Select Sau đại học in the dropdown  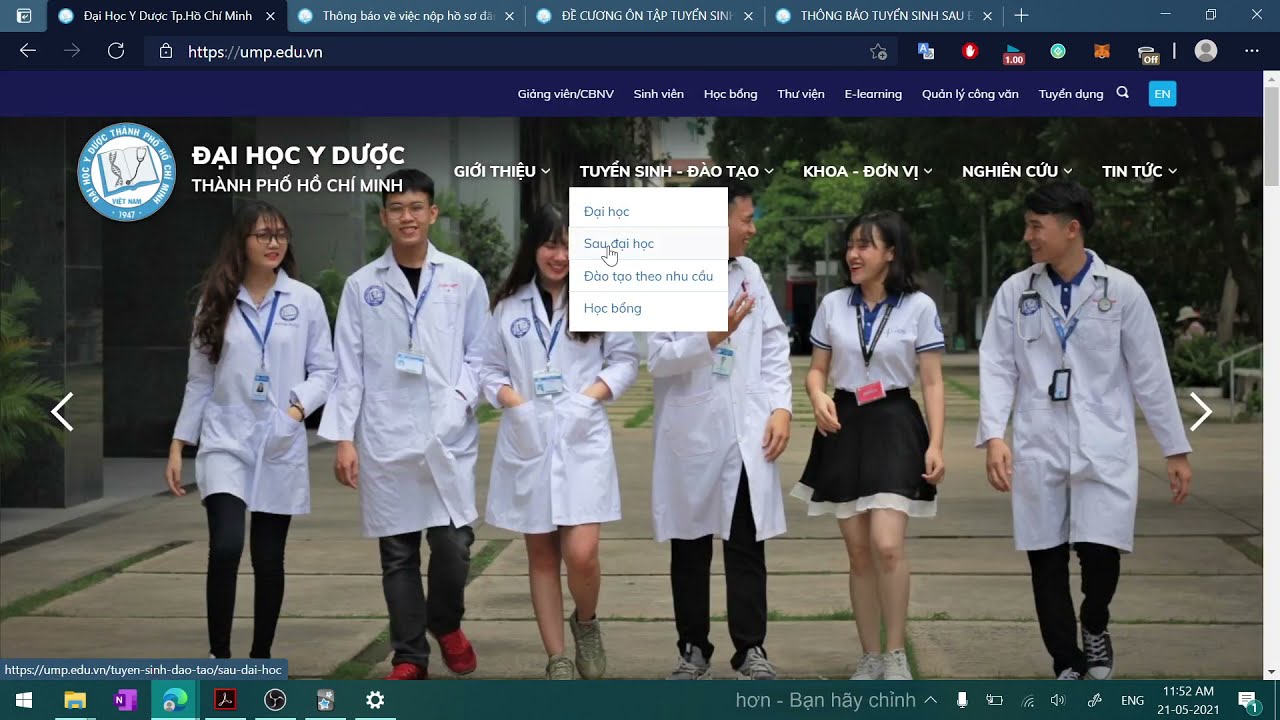pyautogui.click(x=648, y=243)
